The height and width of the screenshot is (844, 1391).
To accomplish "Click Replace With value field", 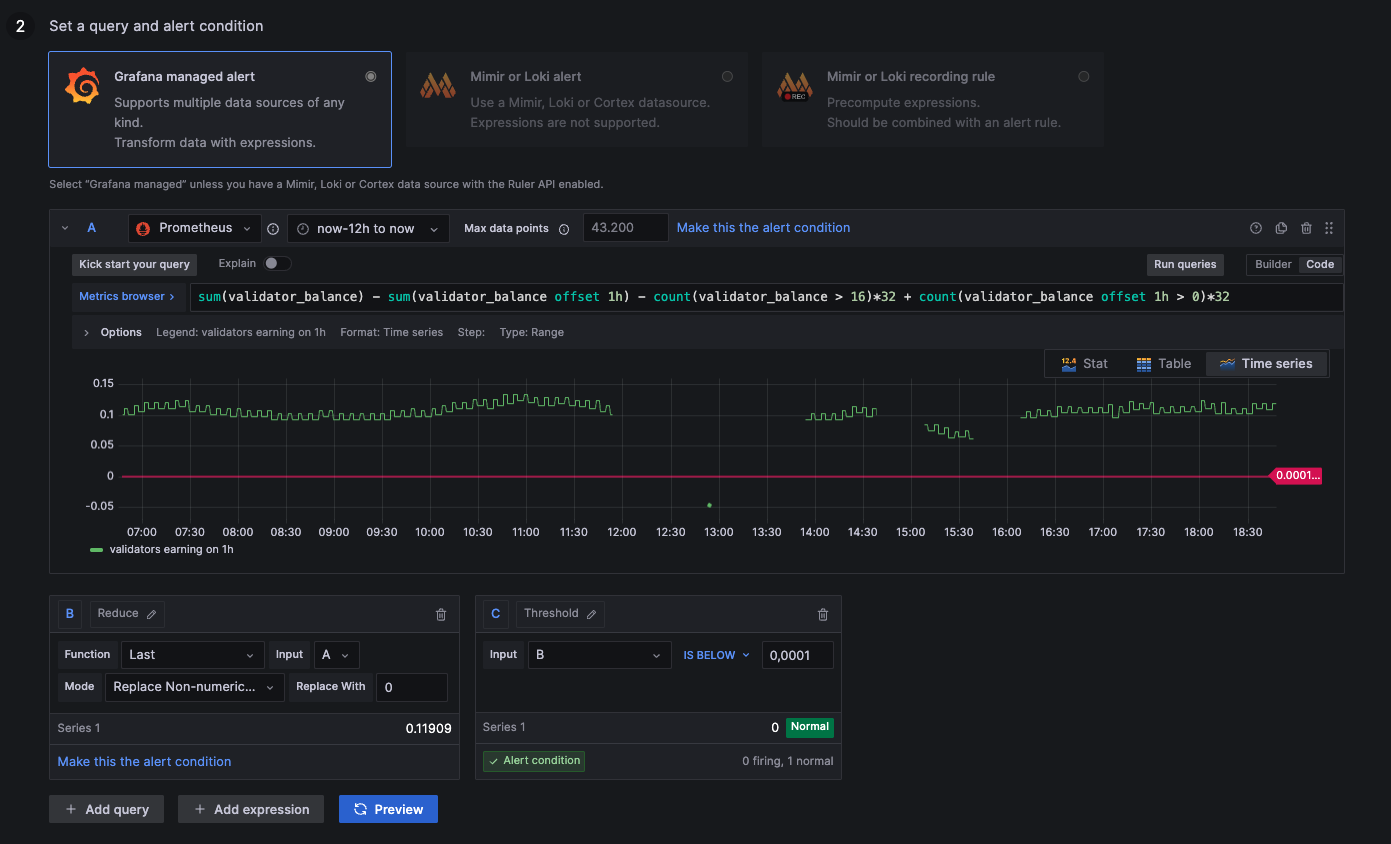I will (x=411, y=687).
